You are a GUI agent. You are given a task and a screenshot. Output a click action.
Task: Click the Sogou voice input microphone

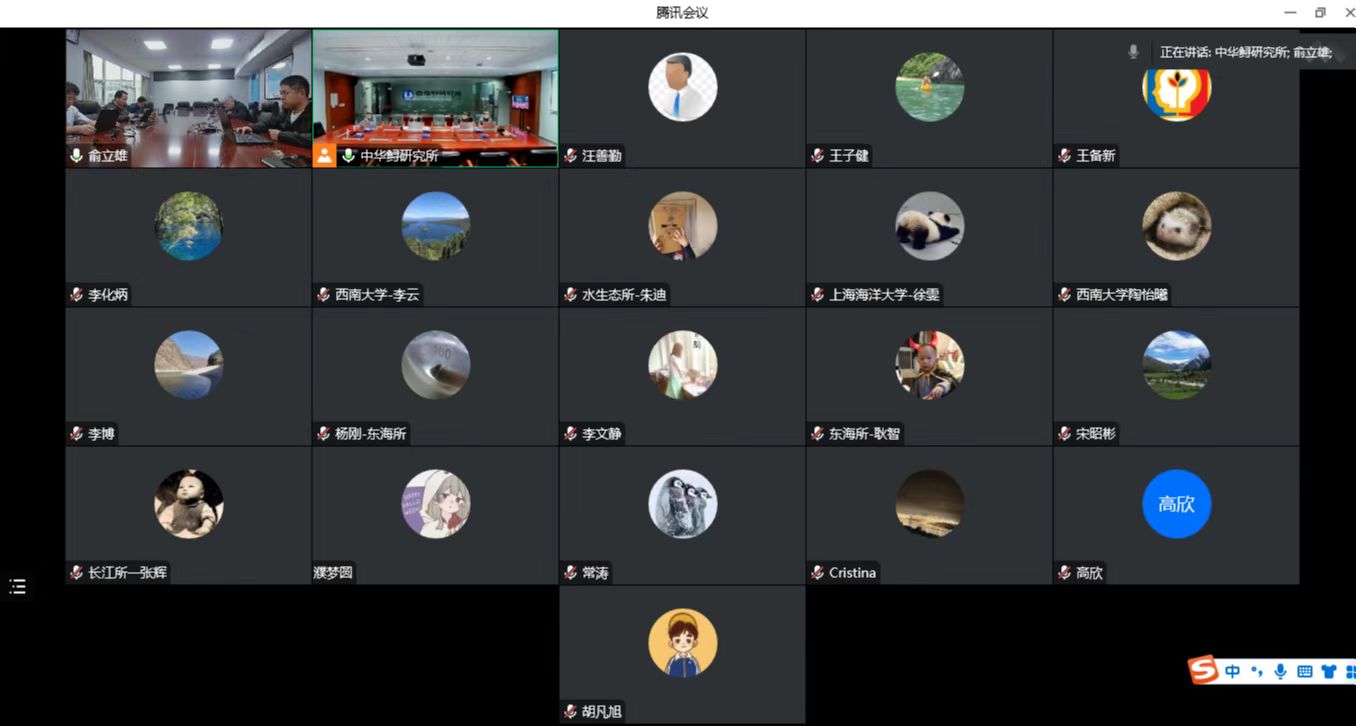(1280, 672)
